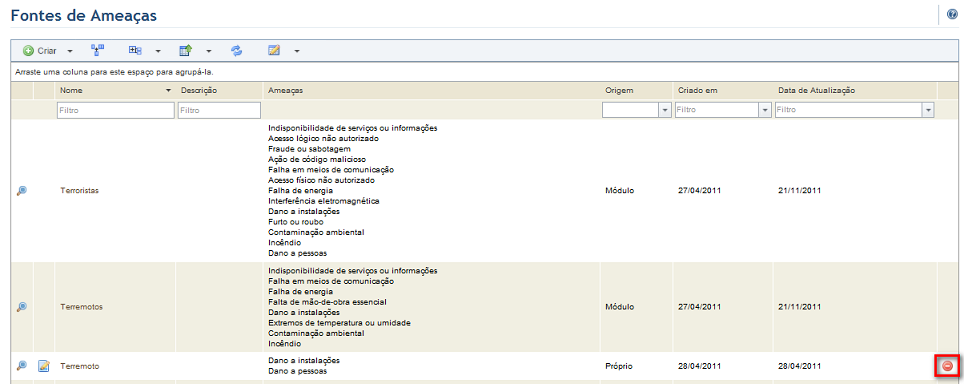Open Nome column header dropdown arrow
The height and width of the screenshot is (384, 964).
point(168,90)
